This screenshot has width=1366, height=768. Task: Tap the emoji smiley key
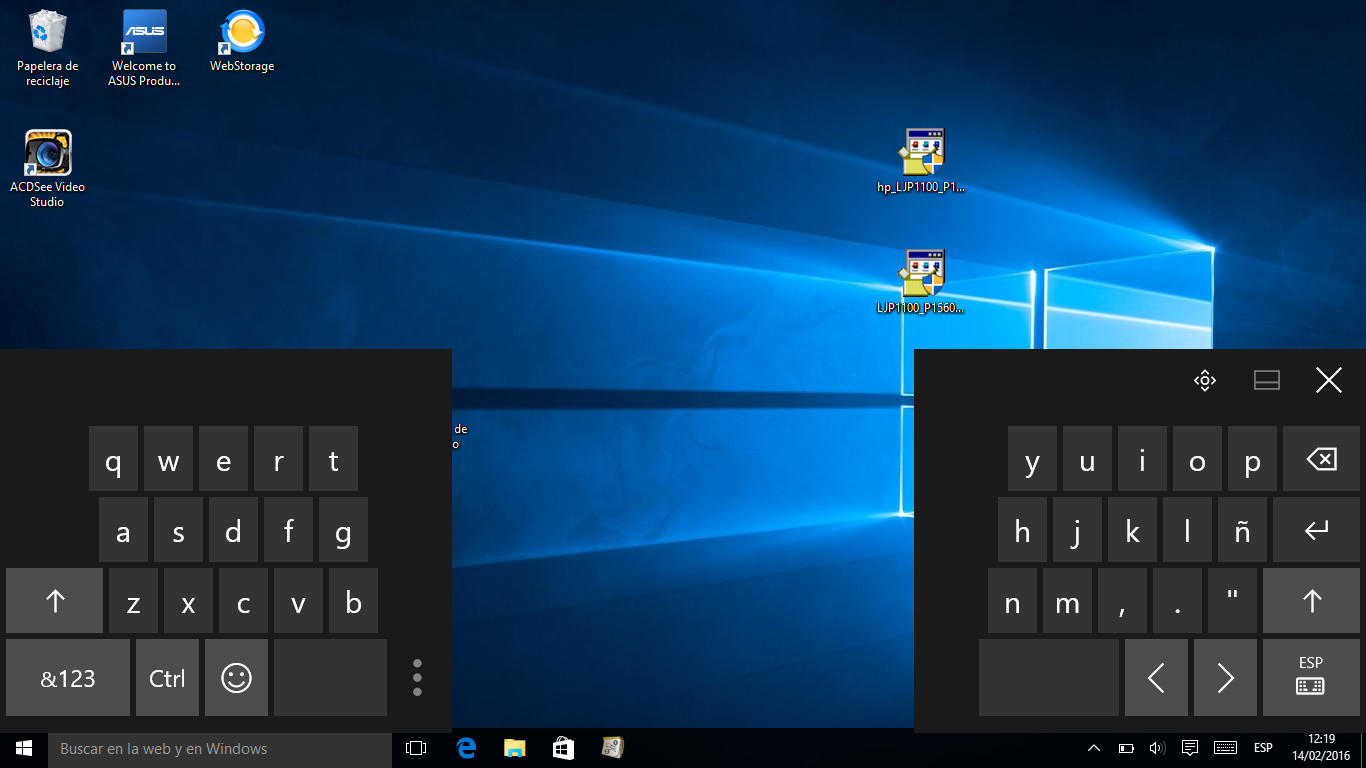236,678
